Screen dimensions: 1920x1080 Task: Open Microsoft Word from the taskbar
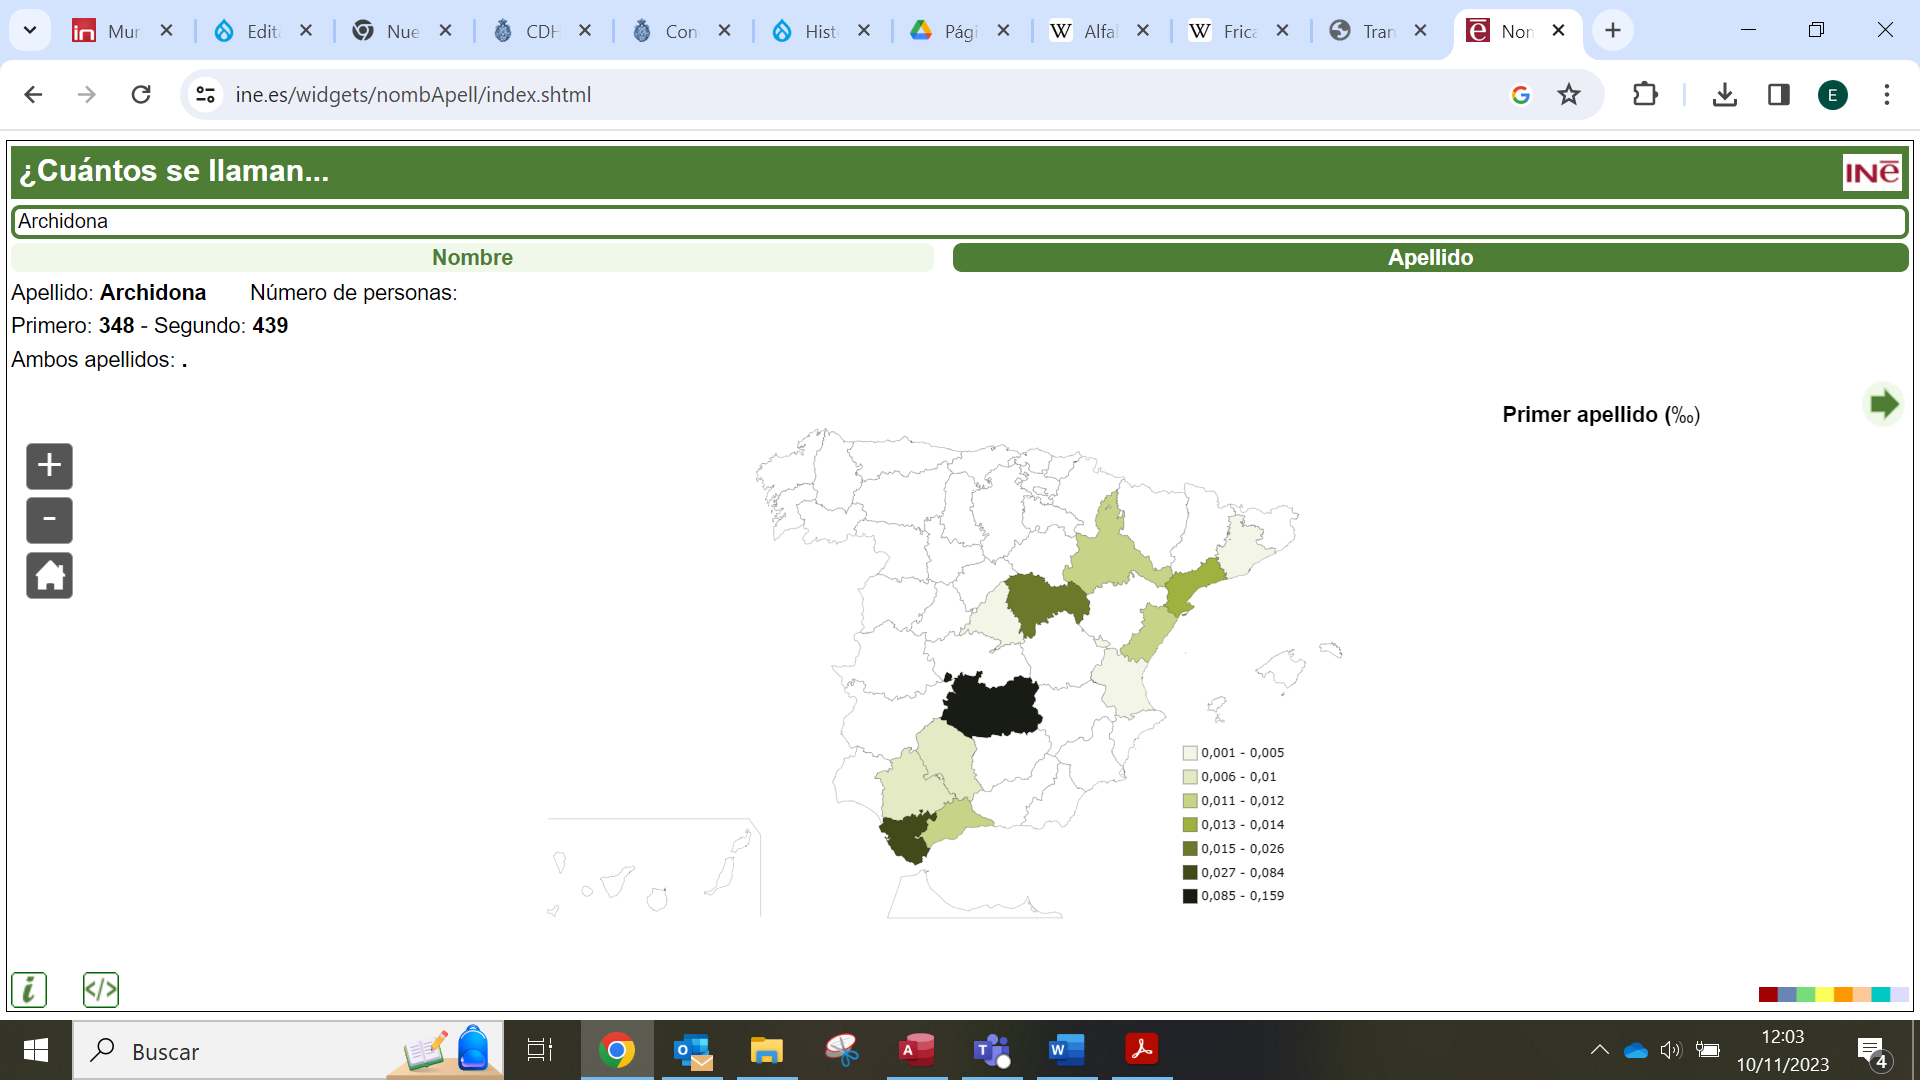coord(1066,1050)
